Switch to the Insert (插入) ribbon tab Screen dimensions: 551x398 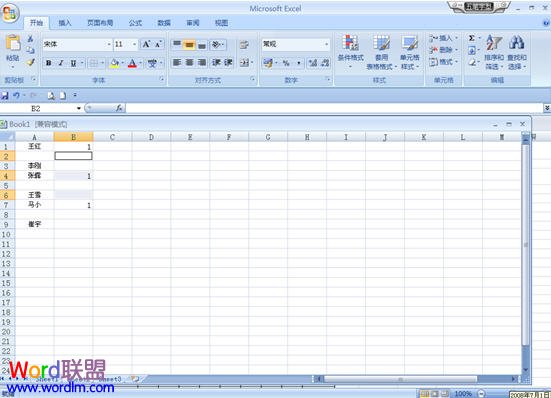tap(65, 23)
